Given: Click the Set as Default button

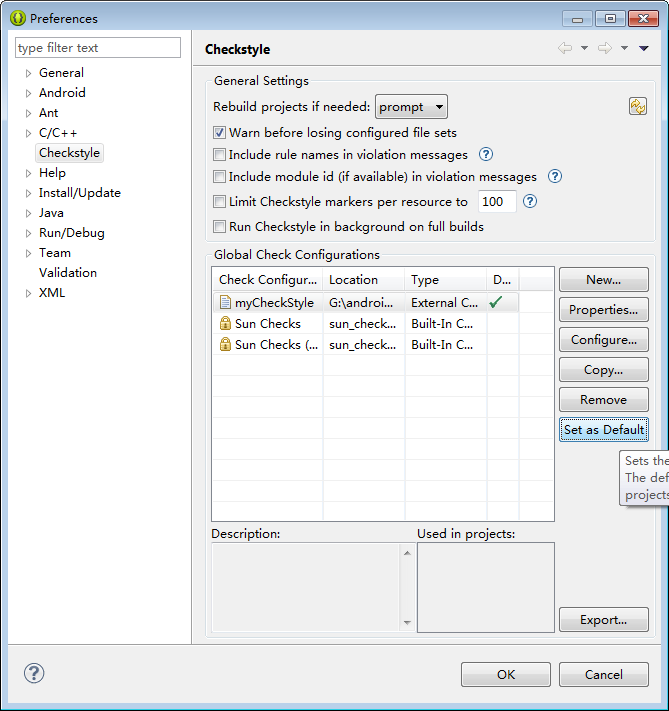Looking at the screenshot, I should (604, 429).
